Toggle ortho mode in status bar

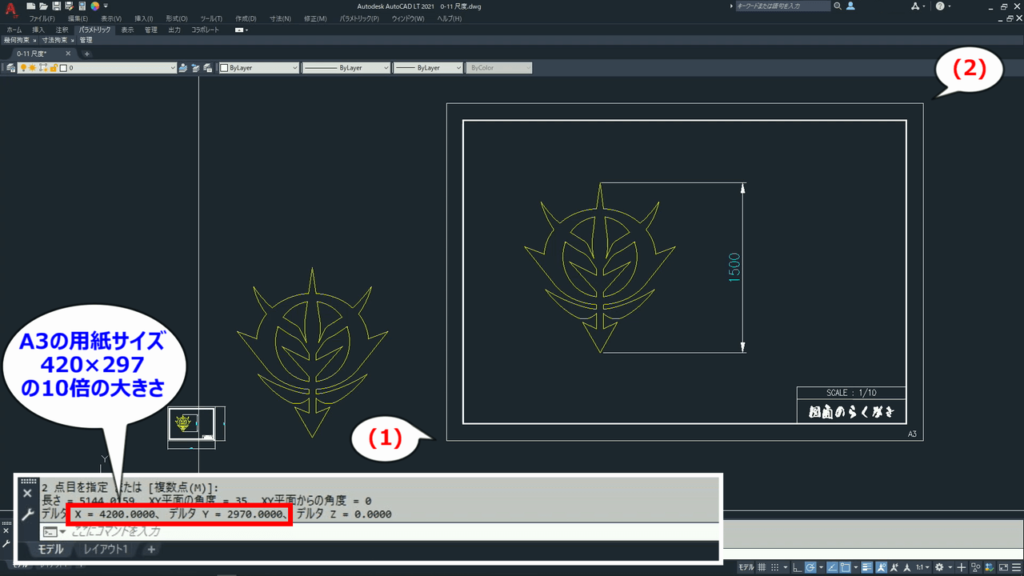[x=797, y=568]
